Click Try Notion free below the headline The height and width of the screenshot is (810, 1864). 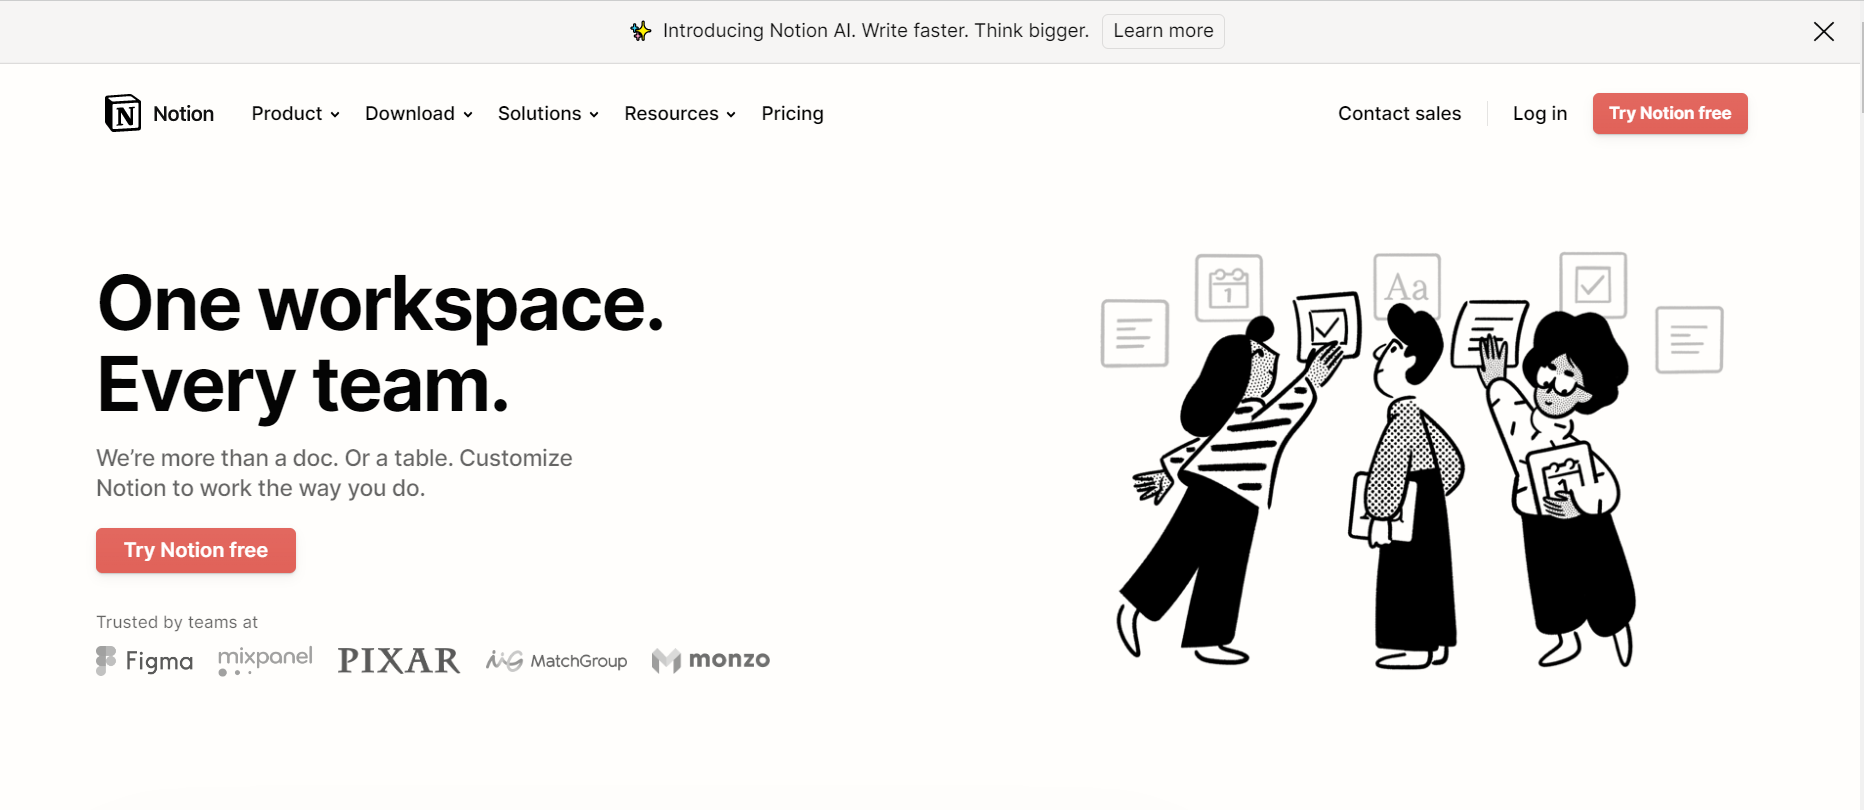pos(196,551)
